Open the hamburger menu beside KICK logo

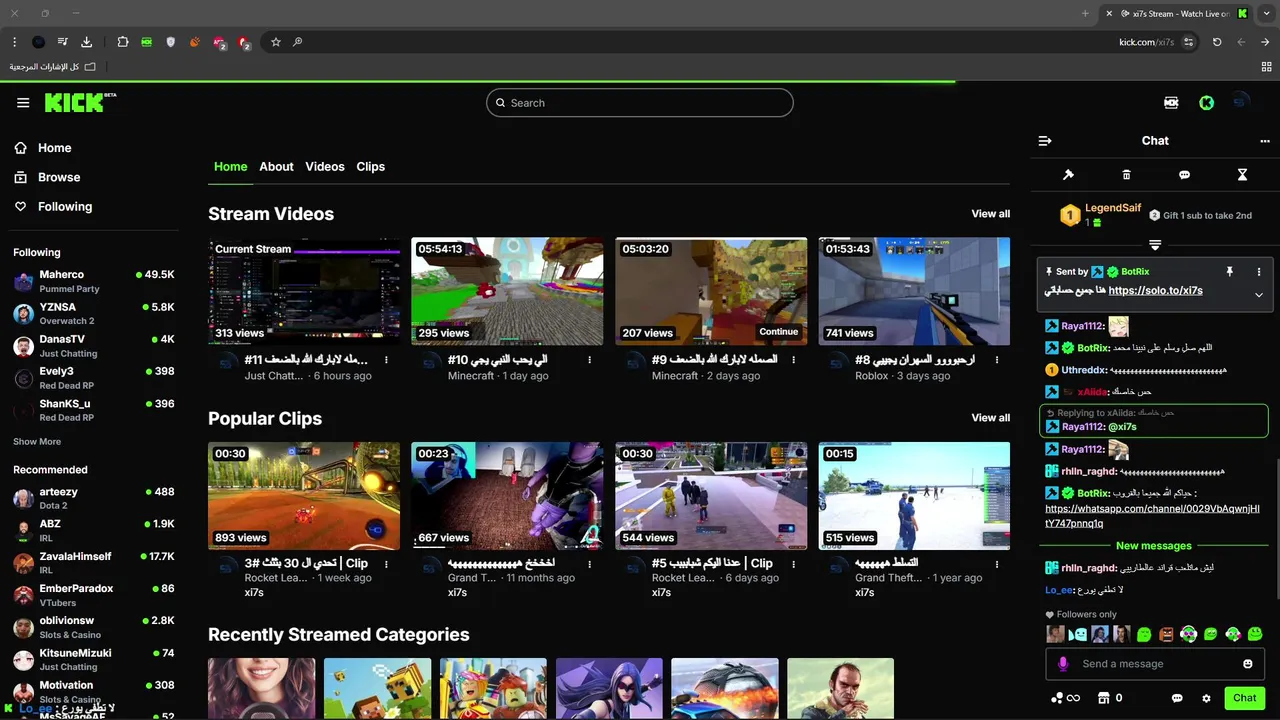[23, 103]
